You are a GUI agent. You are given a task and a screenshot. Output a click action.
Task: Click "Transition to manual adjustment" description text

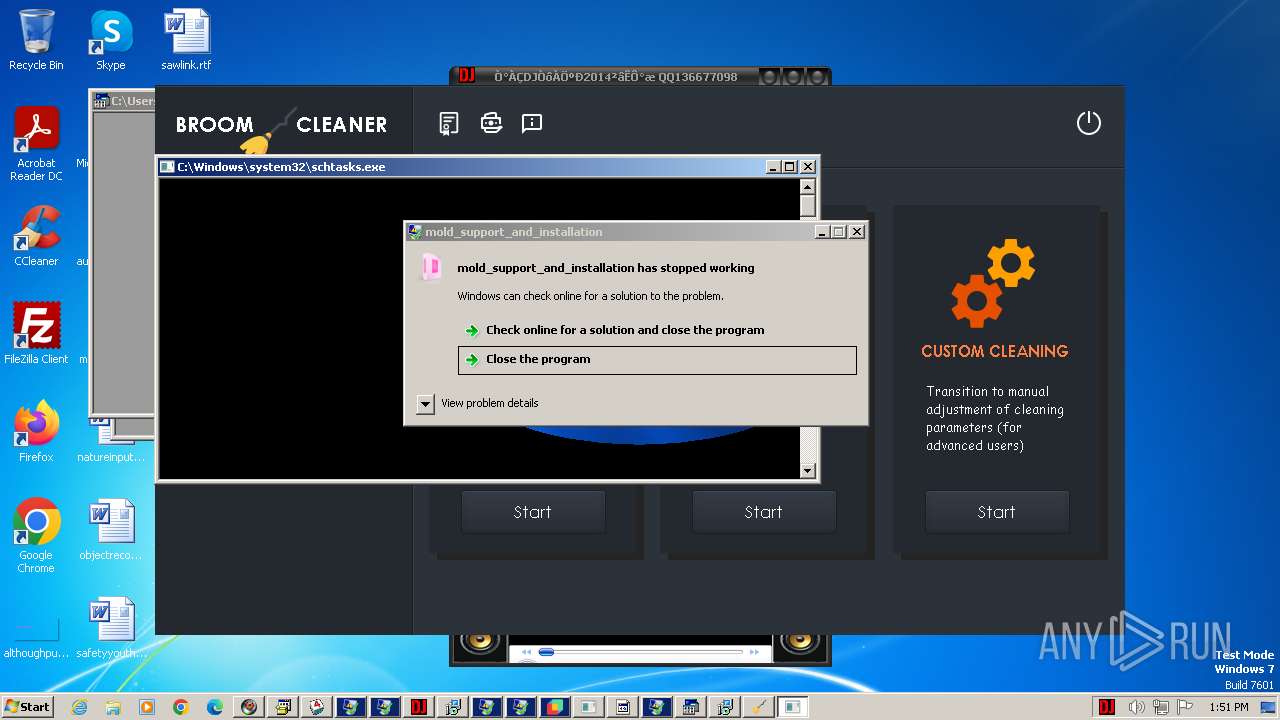click(995, 418)
